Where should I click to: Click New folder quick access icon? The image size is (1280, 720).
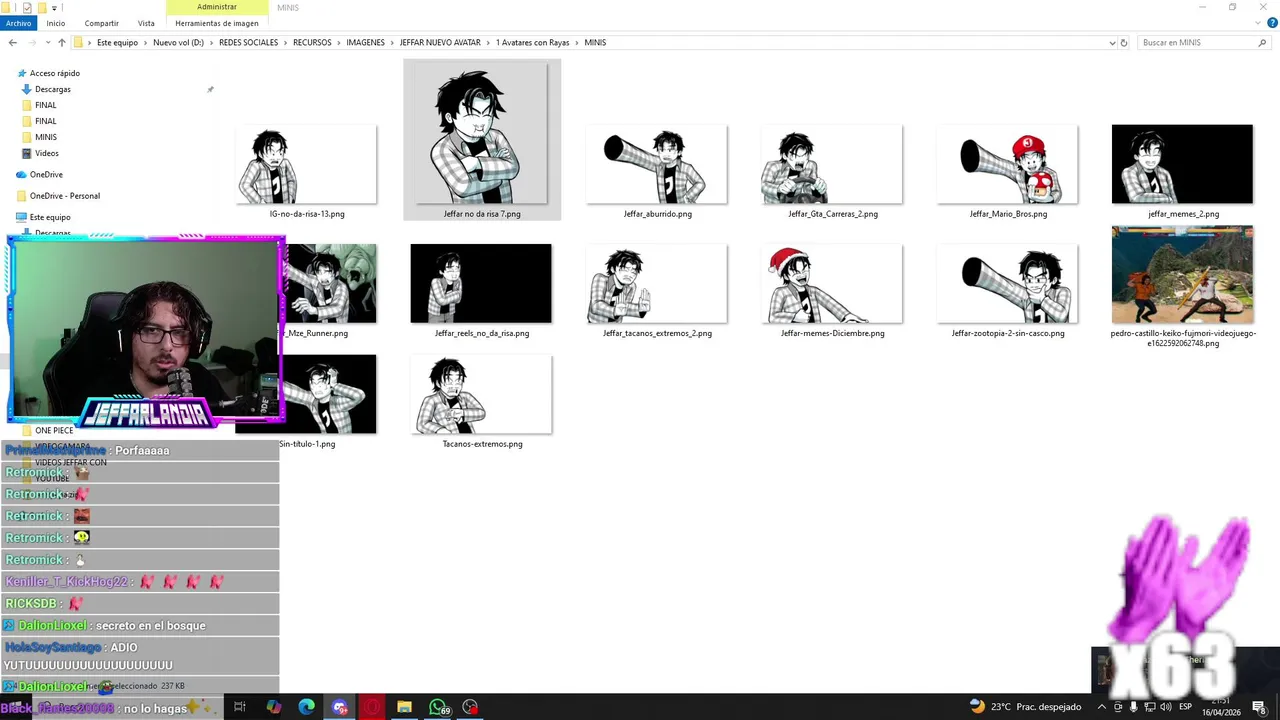[41, 7]
